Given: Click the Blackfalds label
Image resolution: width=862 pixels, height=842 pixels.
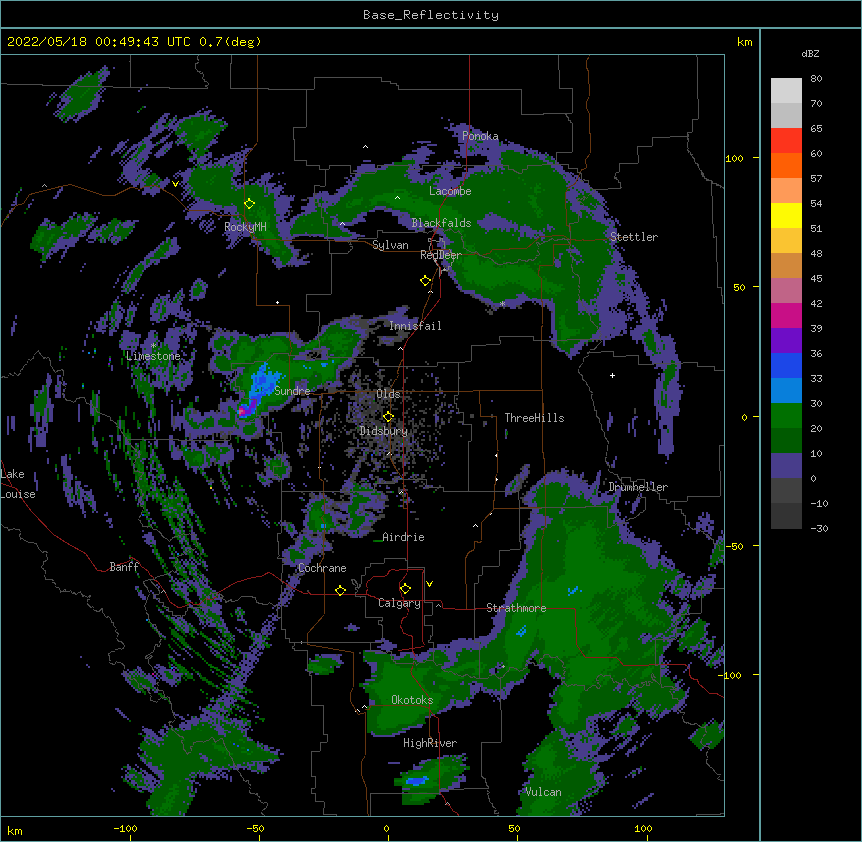Looking at the screenshot, I should click(441, 223).
